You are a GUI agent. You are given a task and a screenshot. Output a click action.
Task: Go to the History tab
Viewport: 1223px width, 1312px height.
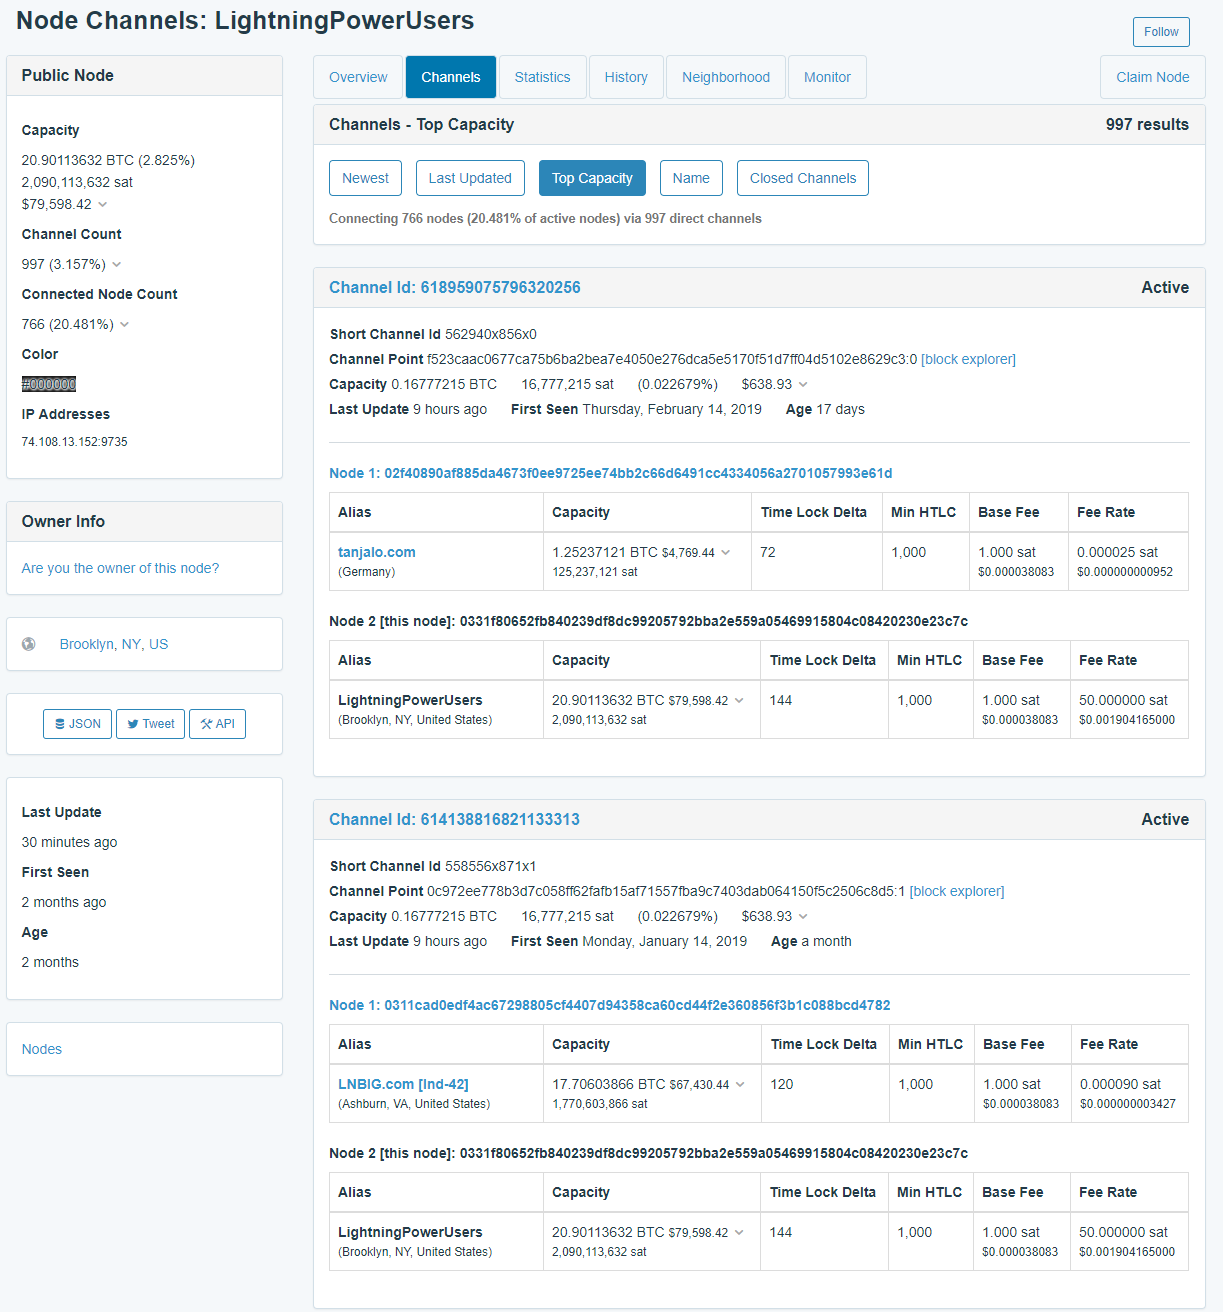click(x=626, y=77)
